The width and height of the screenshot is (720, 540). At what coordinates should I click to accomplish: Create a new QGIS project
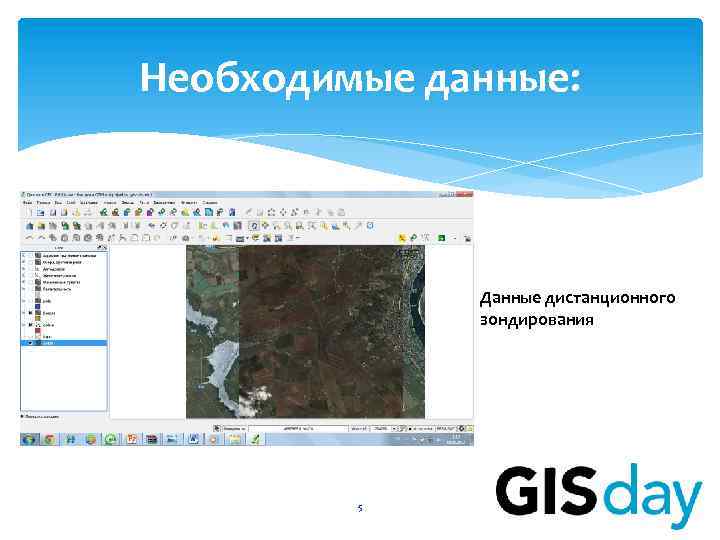(31, 213)
